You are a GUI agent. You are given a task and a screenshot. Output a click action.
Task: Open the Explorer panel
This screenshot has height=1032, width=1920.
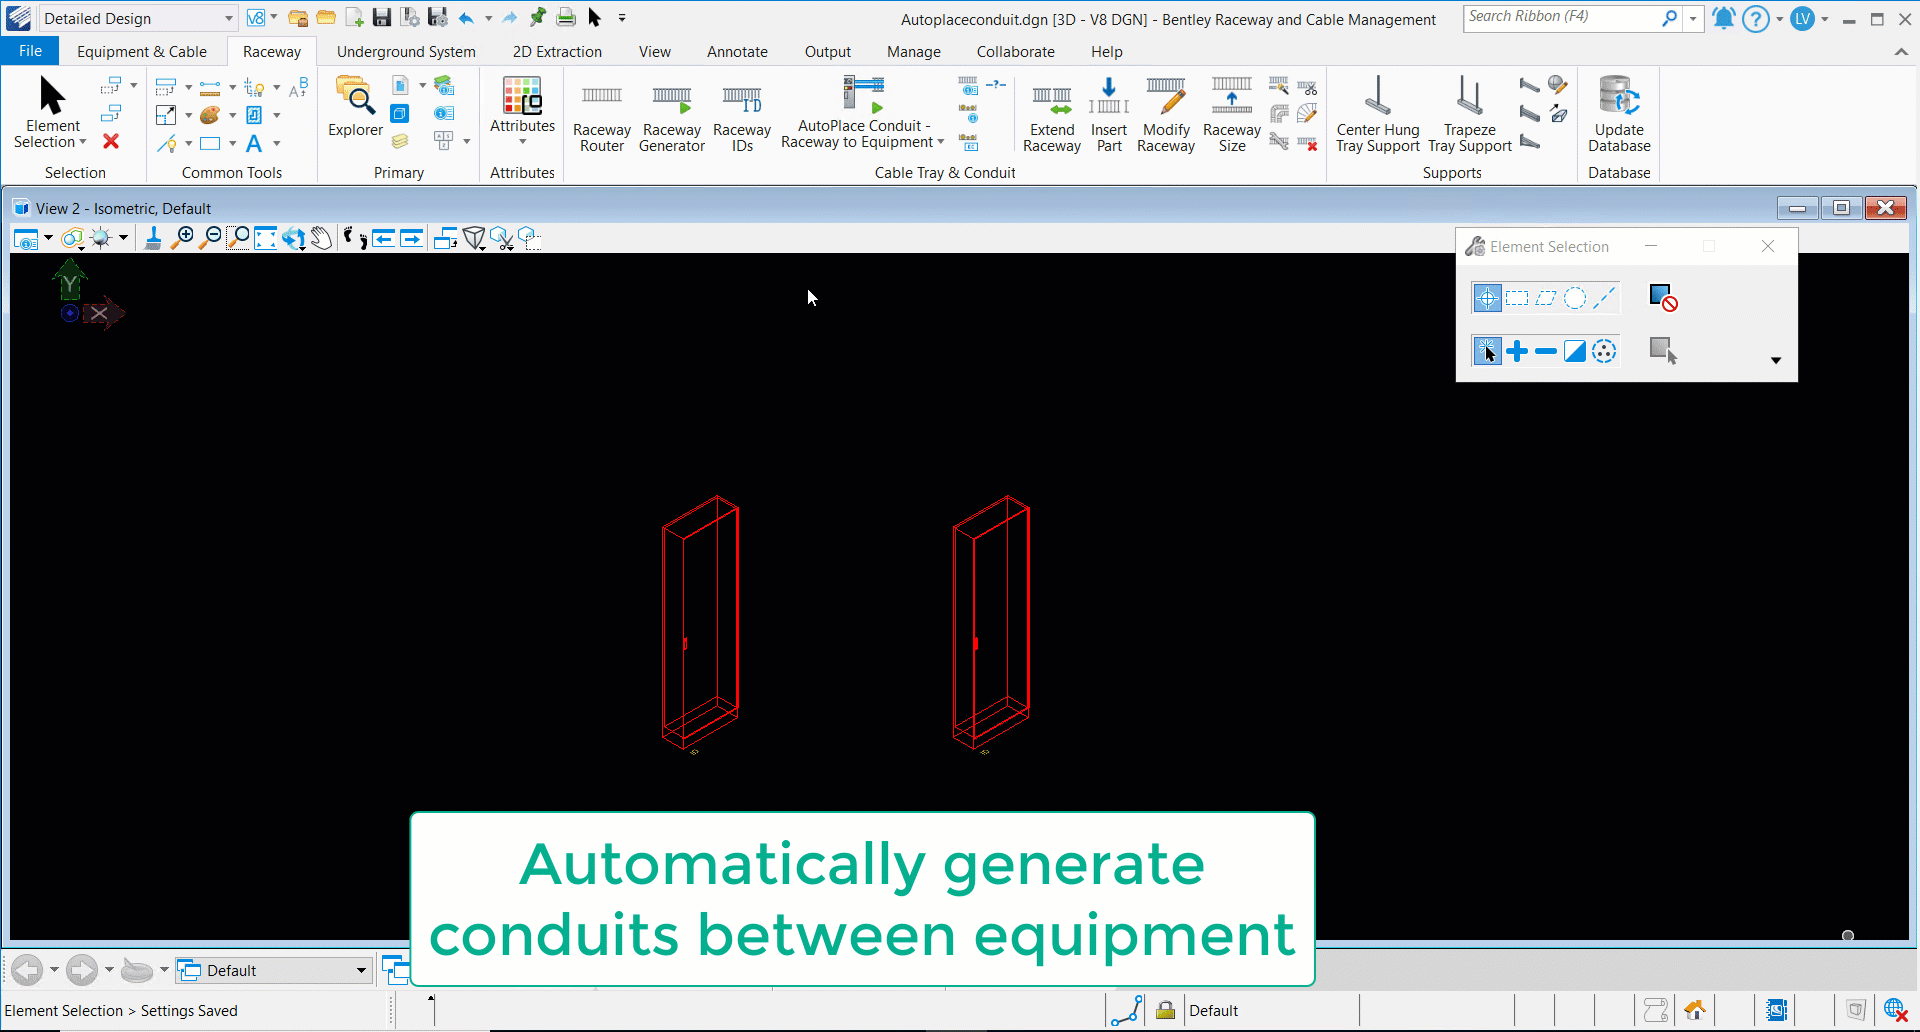point(355,108)
